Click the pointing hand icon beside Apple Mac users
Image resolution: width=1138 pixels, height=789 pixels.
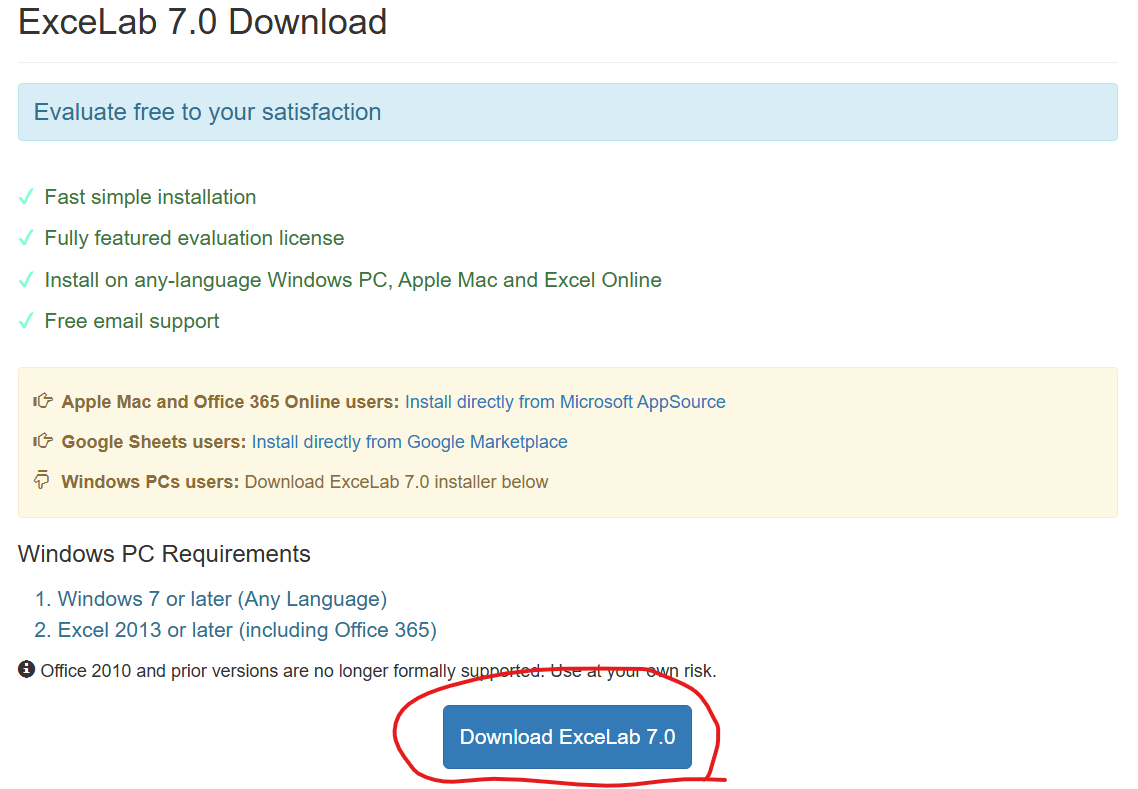point(43,401)
